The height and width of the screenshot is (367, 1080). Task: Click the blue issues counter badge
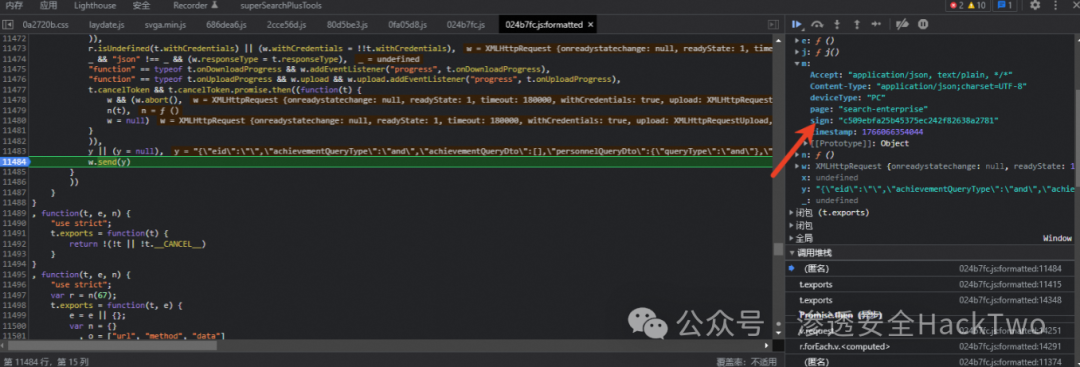tap(1004, 6)
